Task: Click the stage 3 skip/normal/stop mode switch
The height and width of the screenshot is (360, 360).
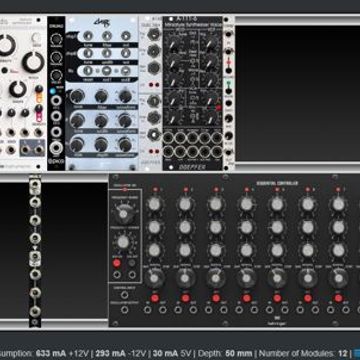Action: (216, 278)
